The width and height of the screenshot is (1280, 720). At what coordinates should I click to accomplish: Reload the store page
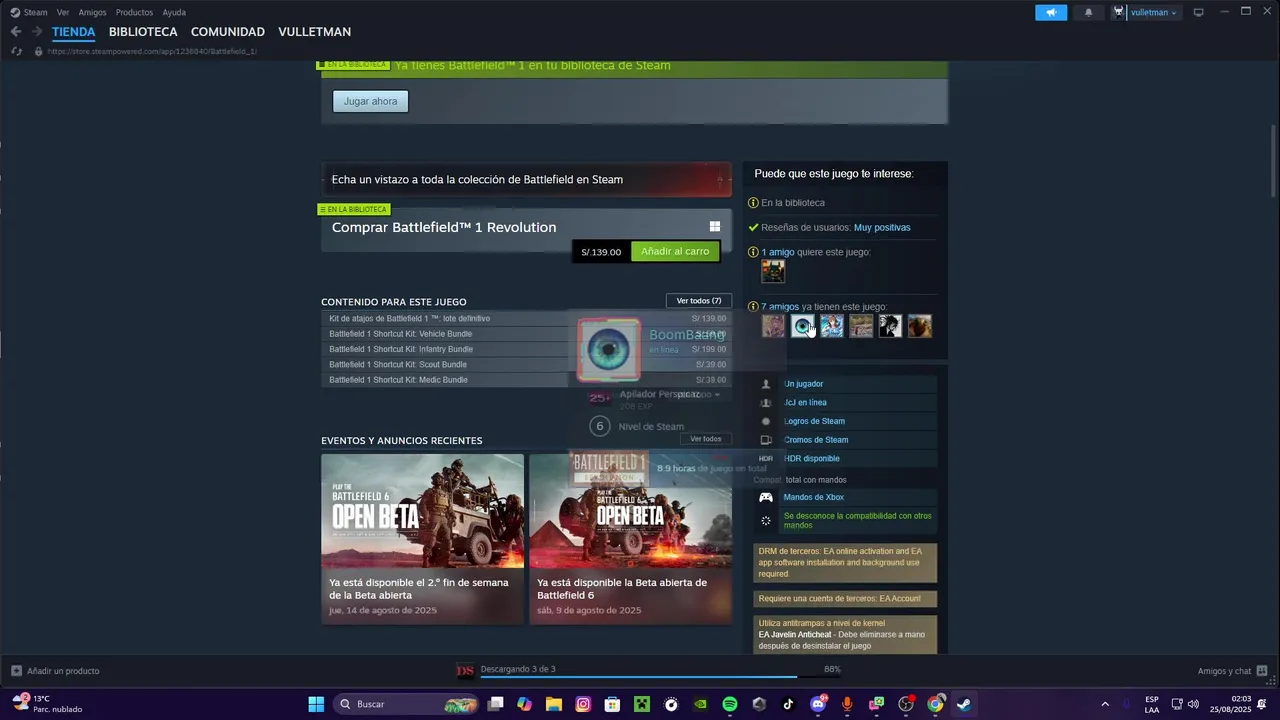(x=16, y=51)
